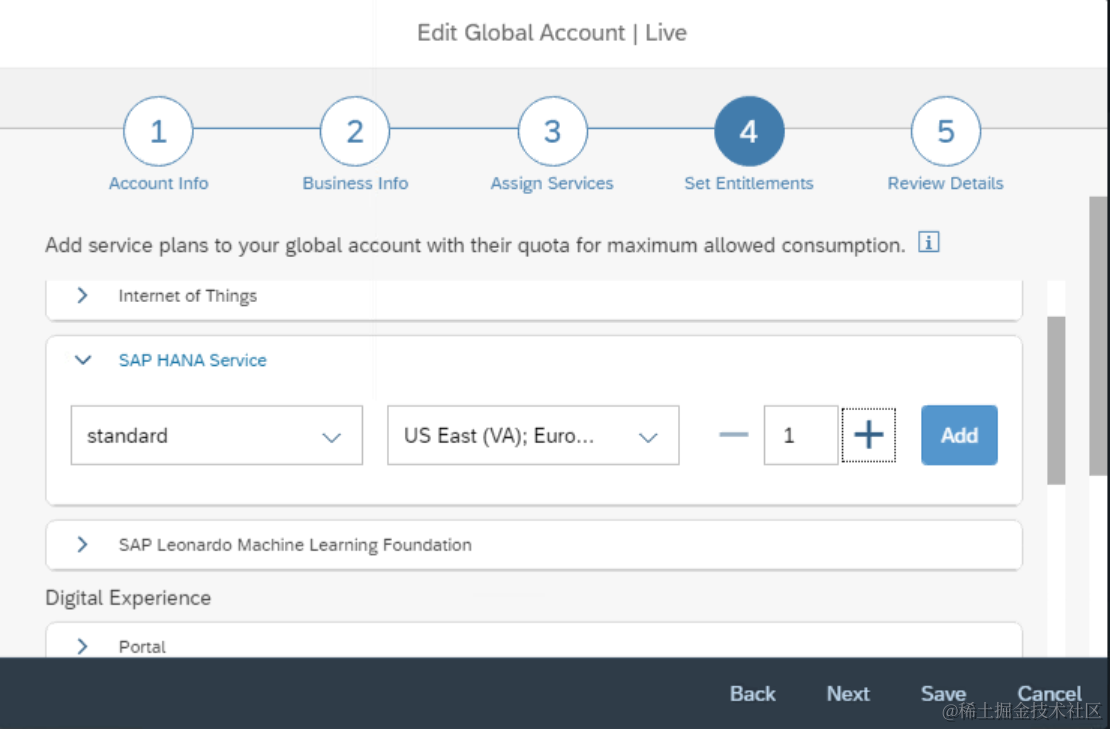Select step 4 Set Entitlements
1110x729 pixels.
click(749, 132)
